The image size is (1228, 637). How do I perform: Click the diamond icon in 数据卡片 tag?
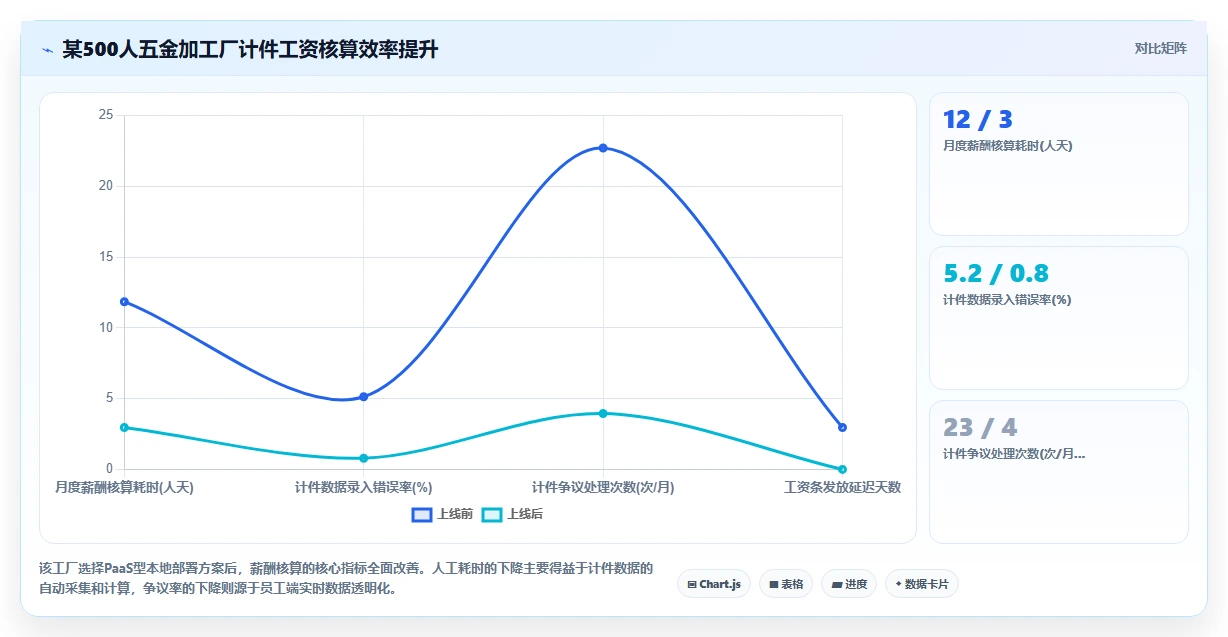pyautogui.click(x=898, y=584)
